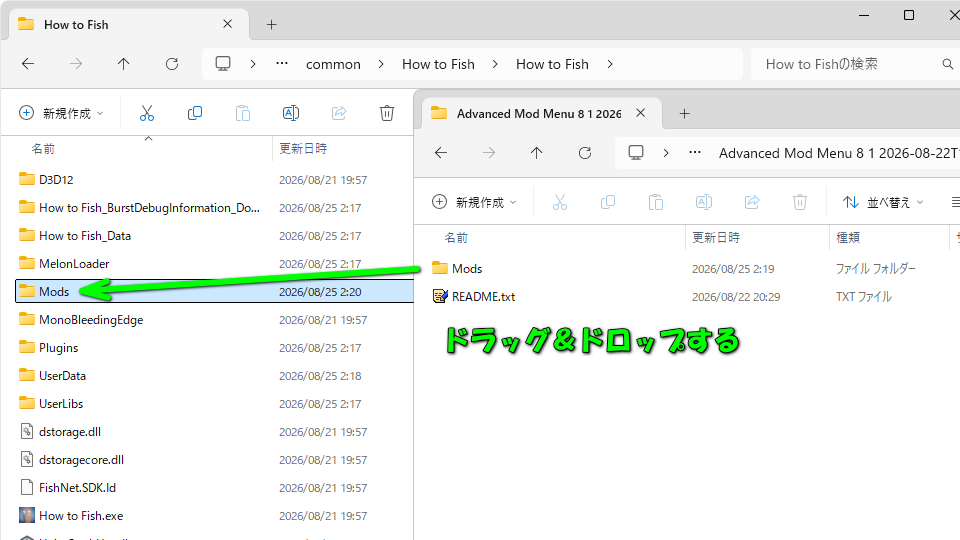960x540 pixels.
Task: Open 新規作成 dropdown in How to Fish window
Action: 61,113
